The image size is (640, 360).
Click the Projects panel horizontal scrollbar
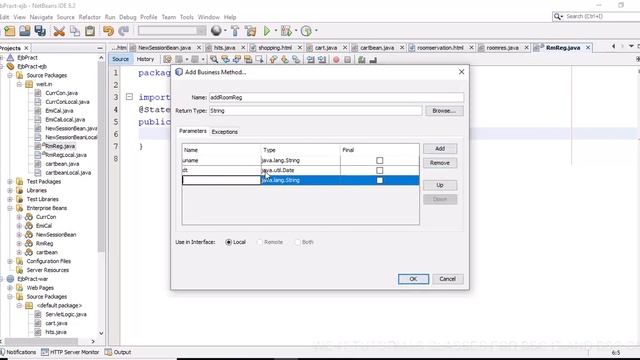pos(41,341)
